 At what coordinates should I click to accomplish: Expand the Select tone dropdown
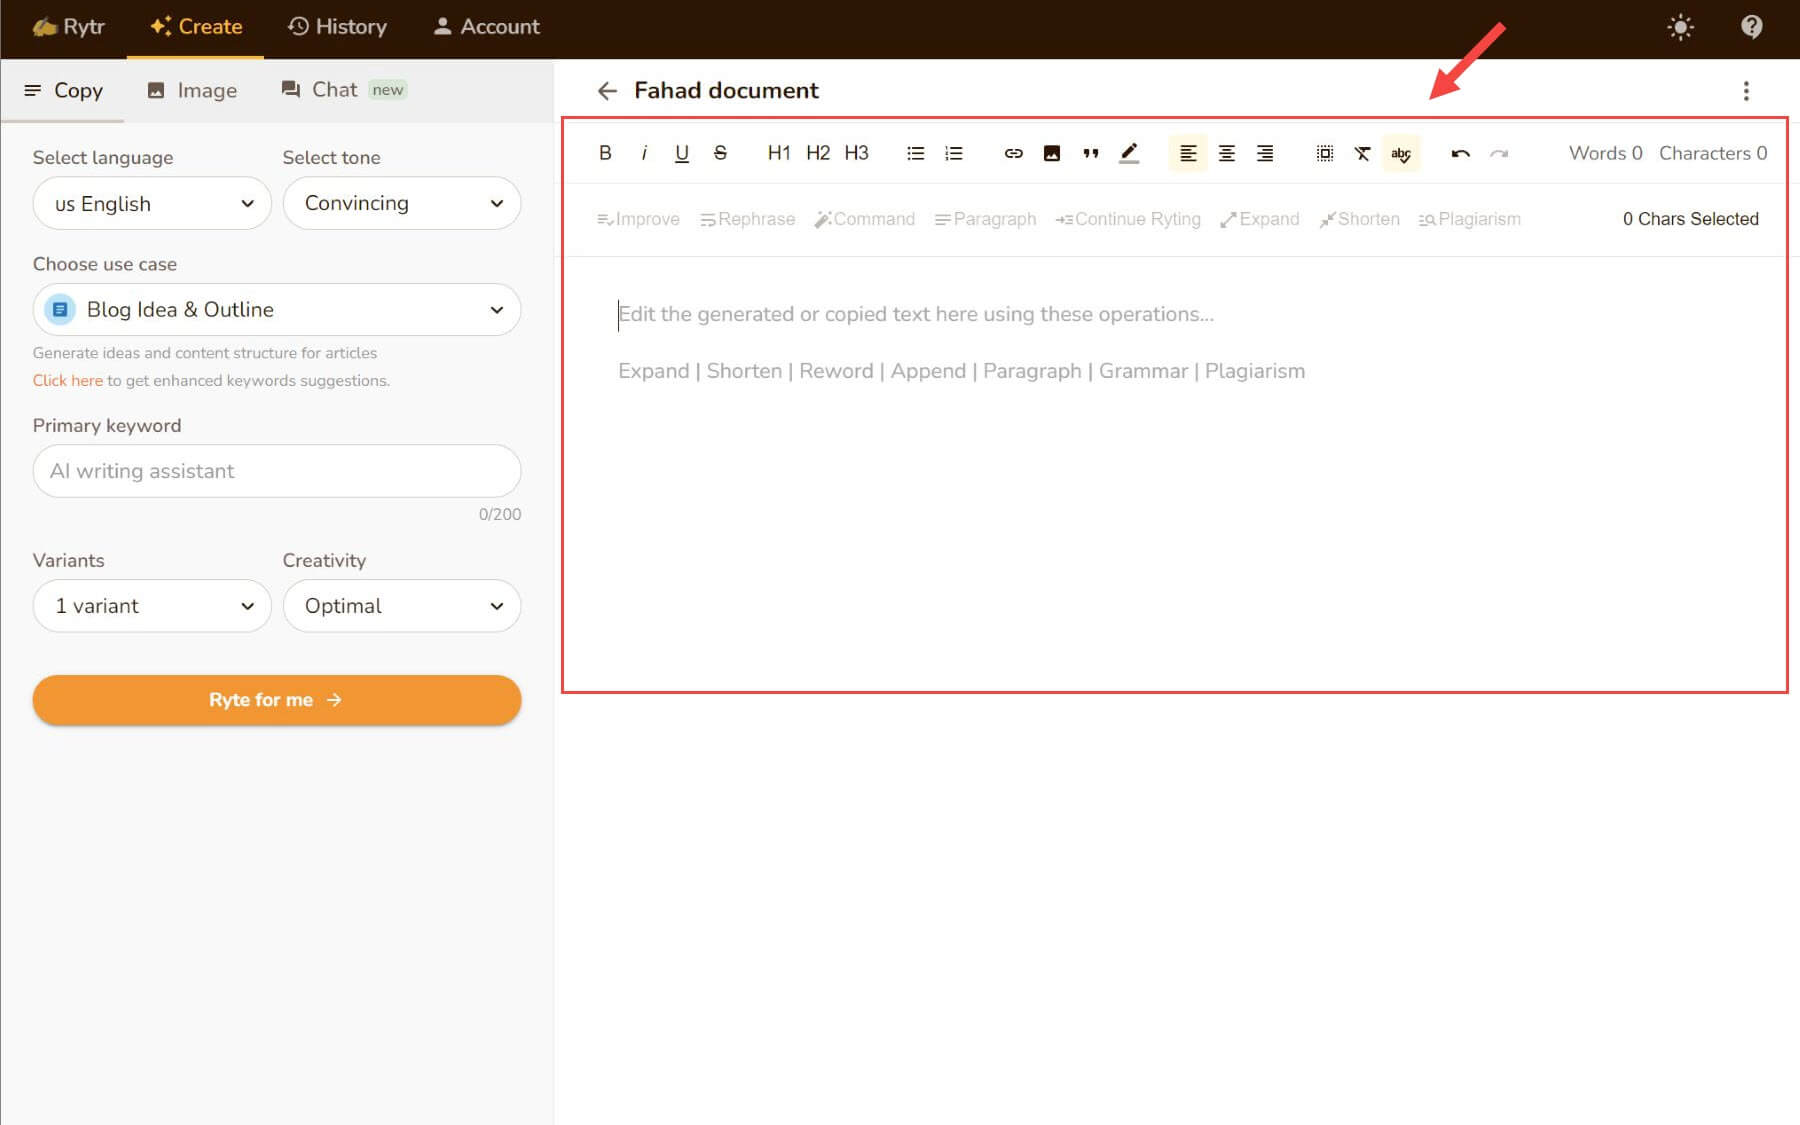(x=402, y=204)
